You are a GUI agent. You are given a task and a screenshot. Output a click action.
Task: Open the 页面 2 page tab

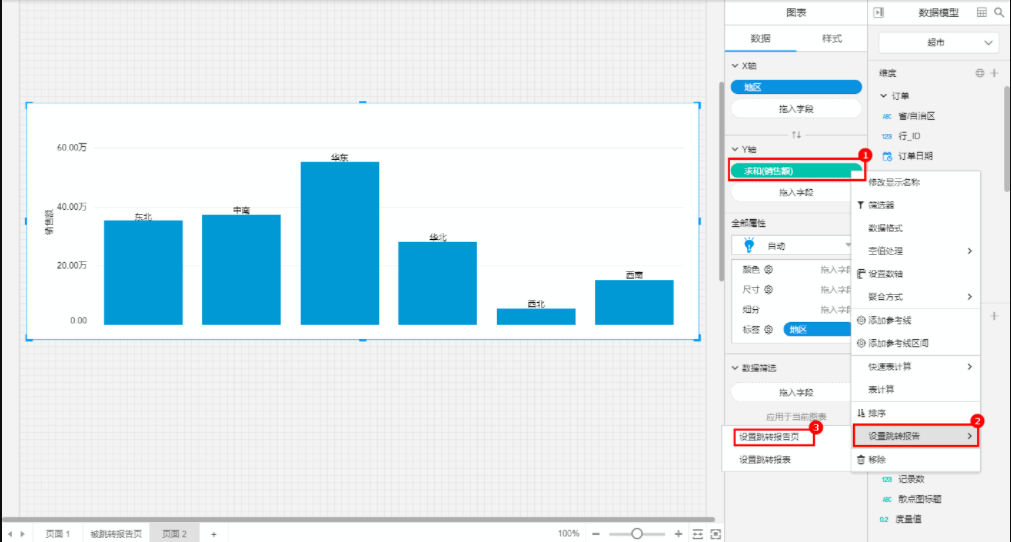coord(174,534)
